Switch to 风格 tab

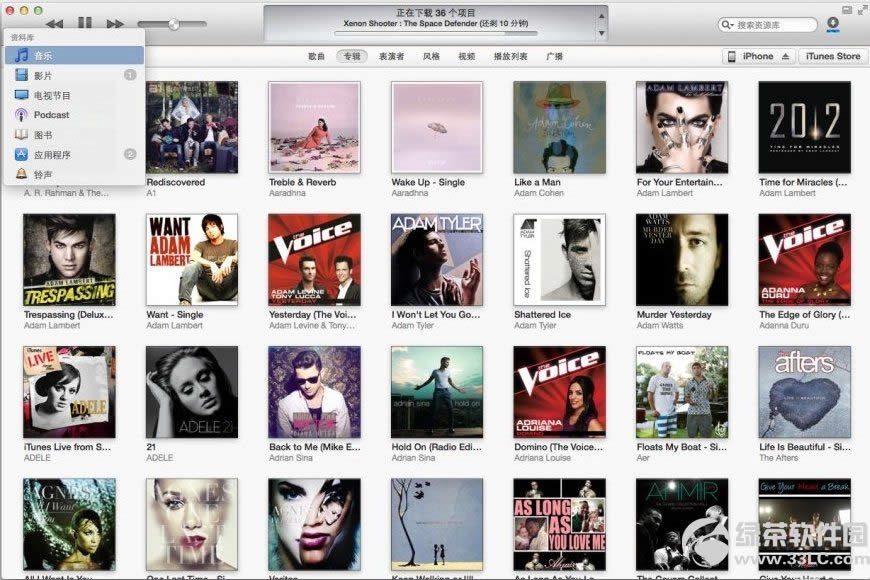[x=431, y=56]
